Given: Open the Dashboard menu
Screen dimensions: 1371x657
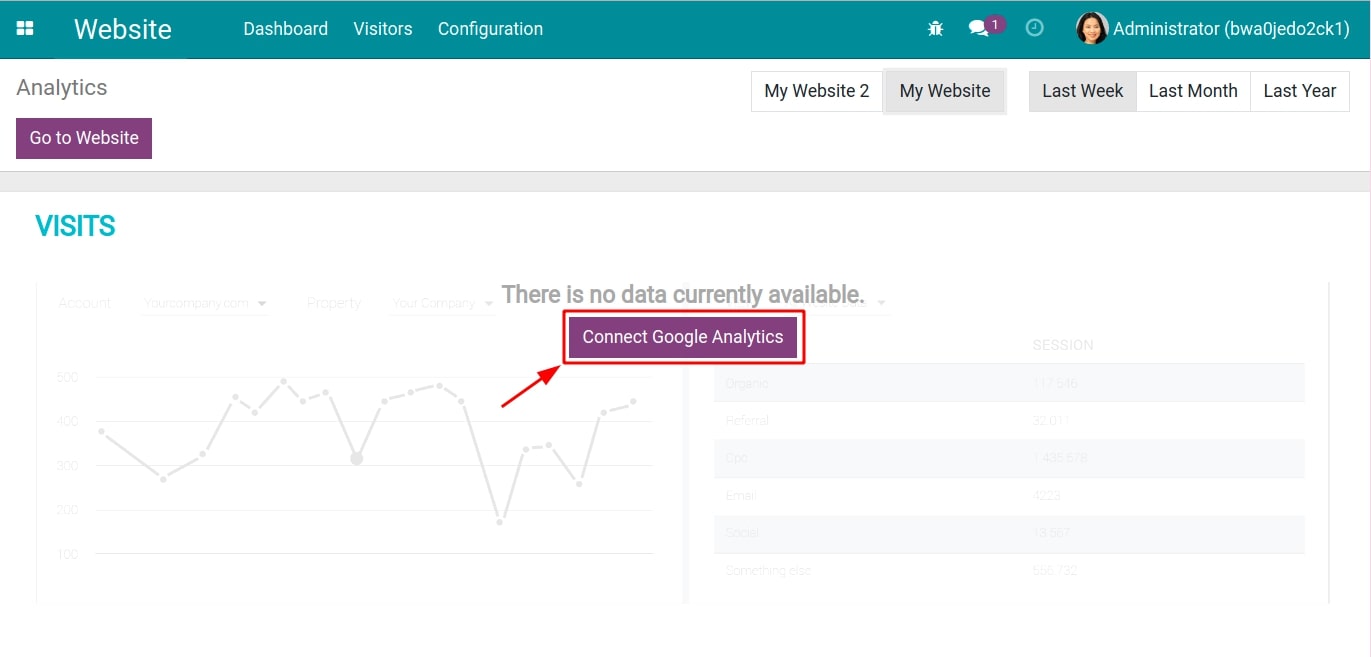Looking at the screenshot, I should coord(285,28).
